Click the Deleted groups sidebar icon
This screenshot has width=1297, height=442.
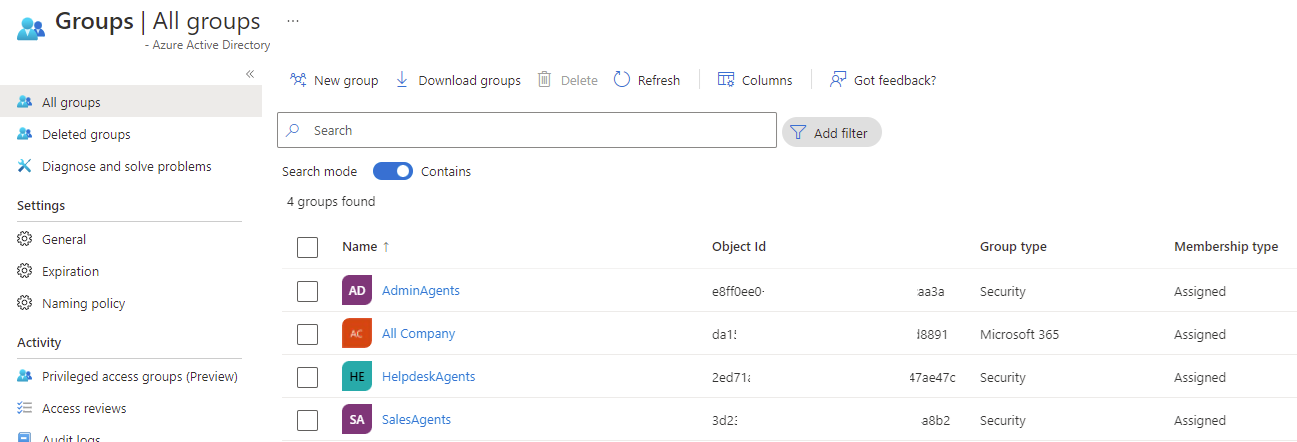(25, 134)
